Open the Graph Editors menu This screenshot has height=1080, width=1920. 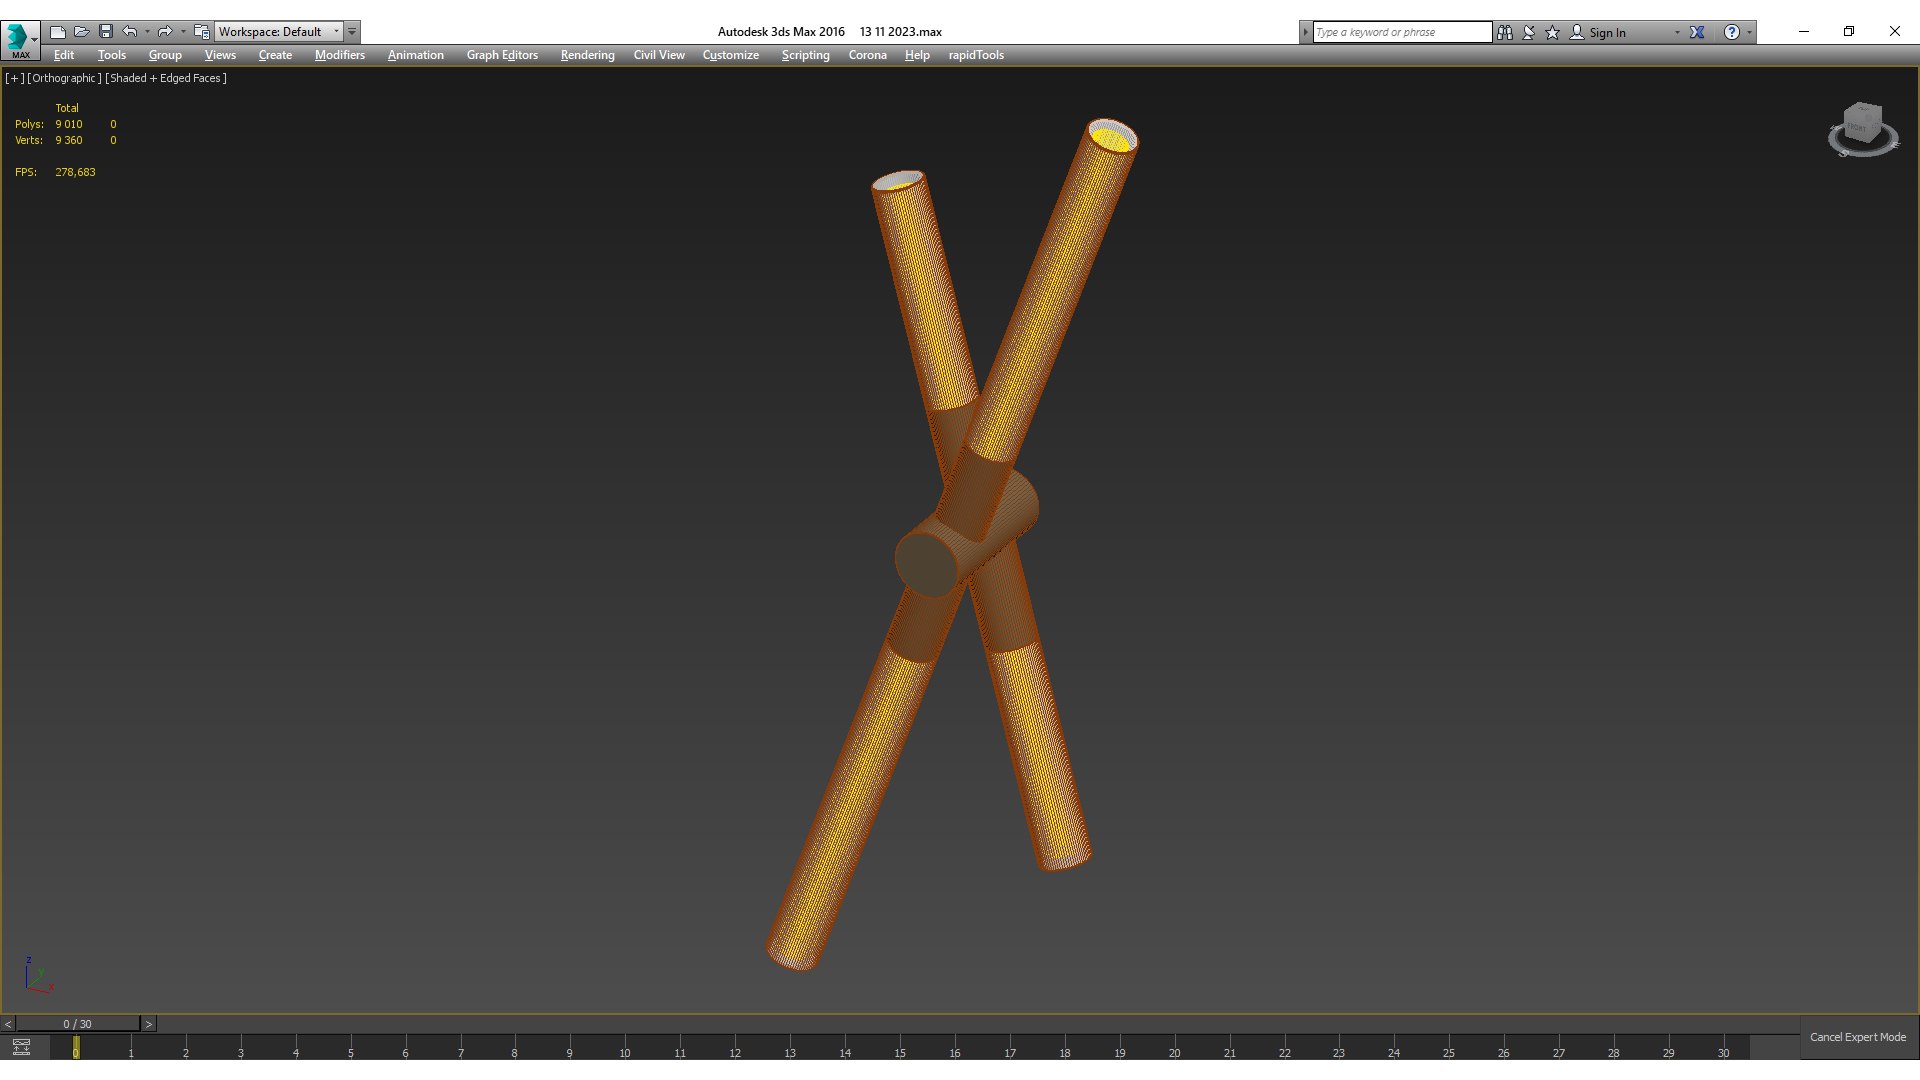502,55
